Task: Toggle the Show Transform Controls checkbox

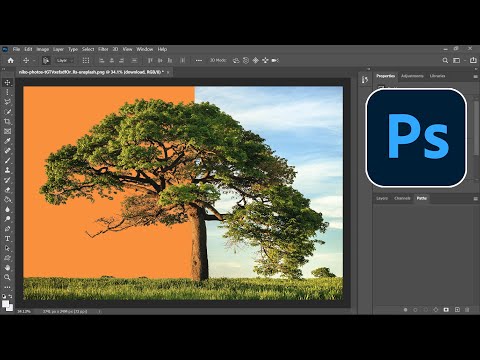Action: (86, 60)
